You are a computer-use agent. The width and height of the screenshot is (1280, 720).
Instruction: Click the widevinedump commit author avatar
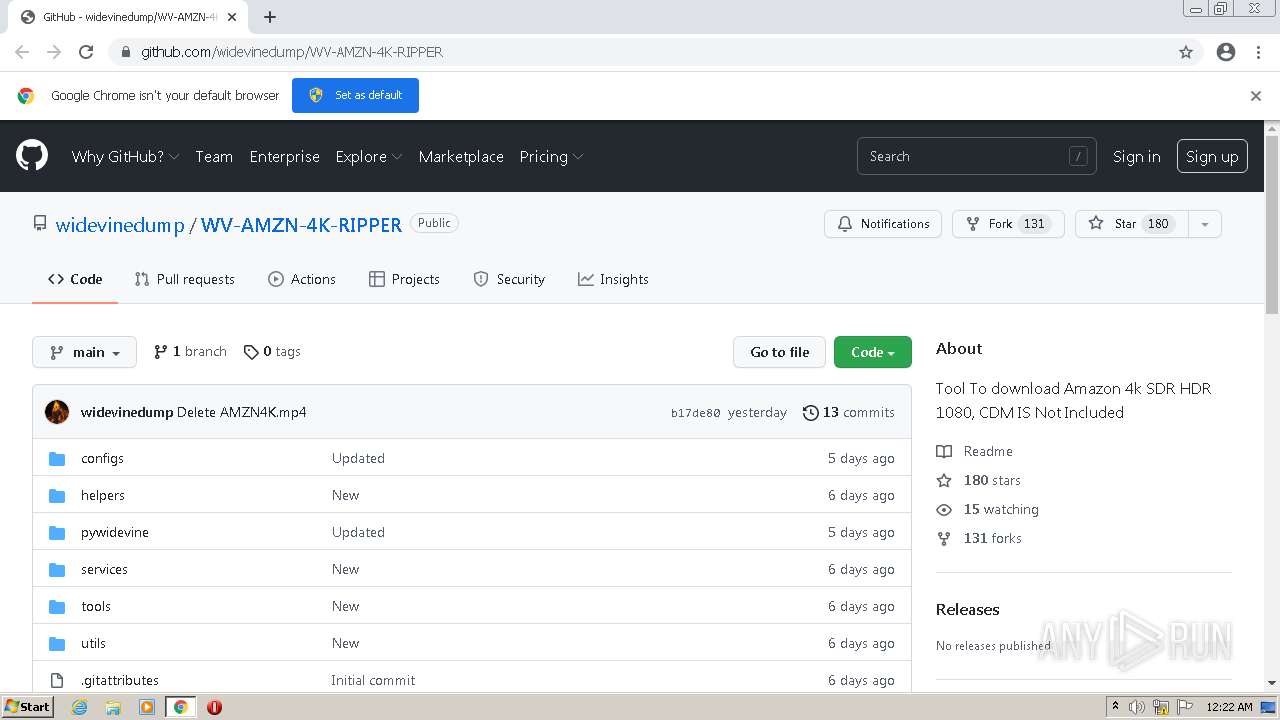coord(57,412)
